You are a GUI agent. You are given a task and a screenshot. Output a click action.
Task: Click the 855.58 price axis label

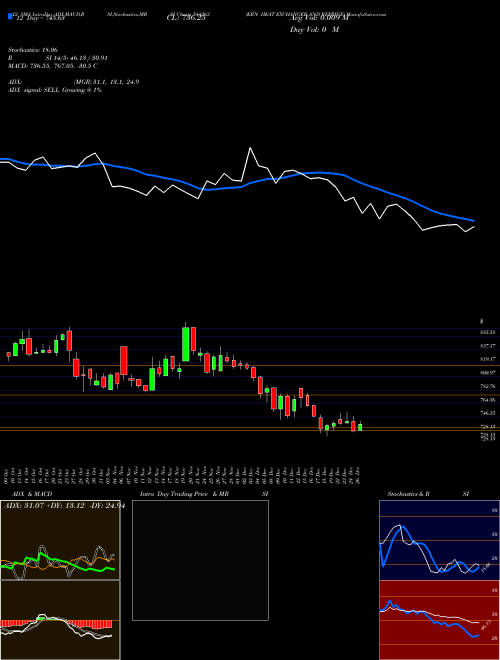click(487, 332)
